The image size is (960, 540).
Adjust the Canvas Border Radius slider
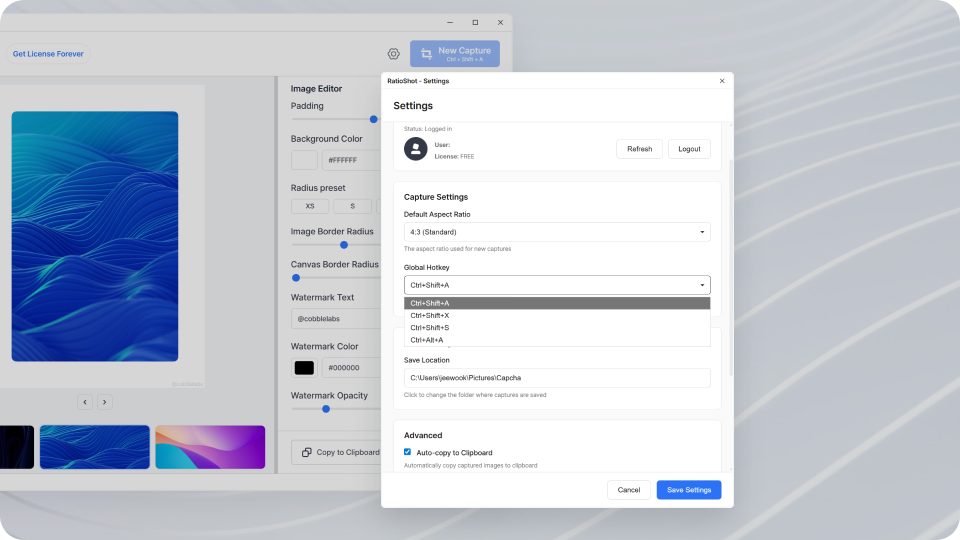click(x=296, y=278)
